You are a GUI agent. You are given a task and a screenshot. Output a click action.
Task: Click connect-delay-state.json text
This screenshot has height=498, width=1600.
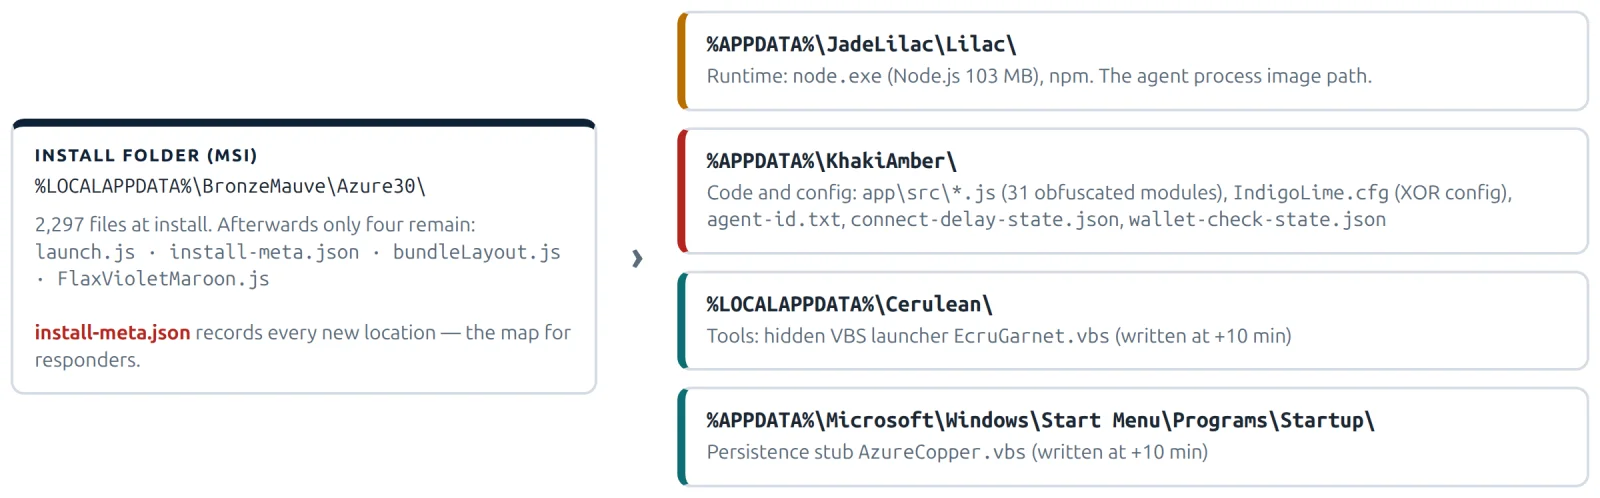tap(985, 219)
